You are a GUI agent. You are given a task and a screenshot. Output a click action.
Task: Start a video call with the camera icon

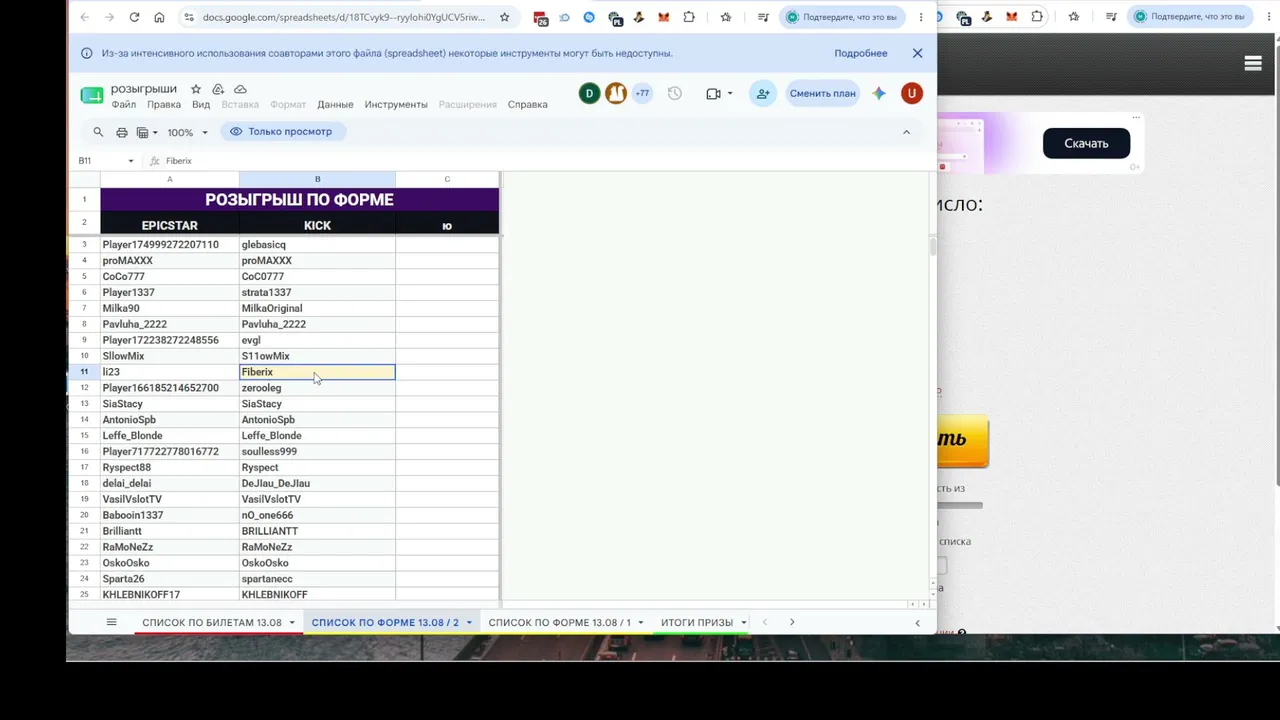click(x=713, y=93)
